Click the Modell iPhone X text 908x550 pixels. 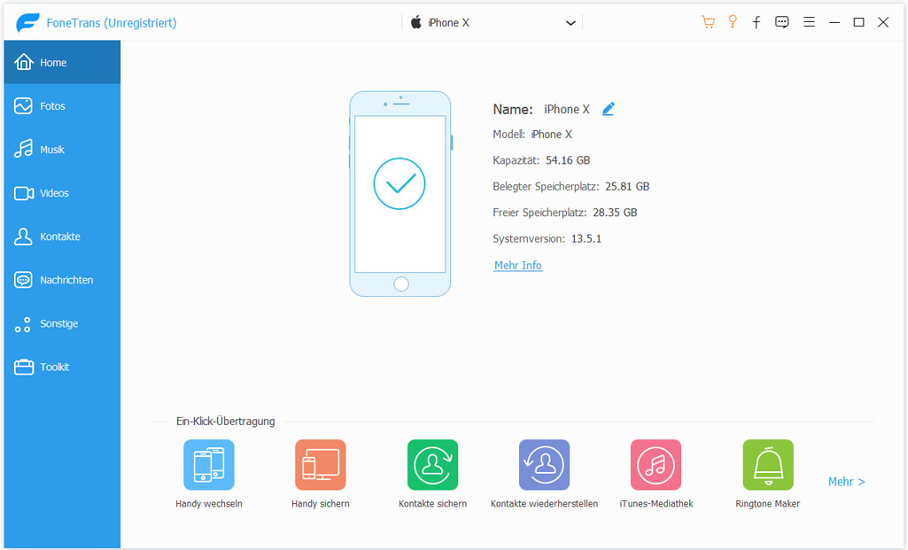click(532, 134)
